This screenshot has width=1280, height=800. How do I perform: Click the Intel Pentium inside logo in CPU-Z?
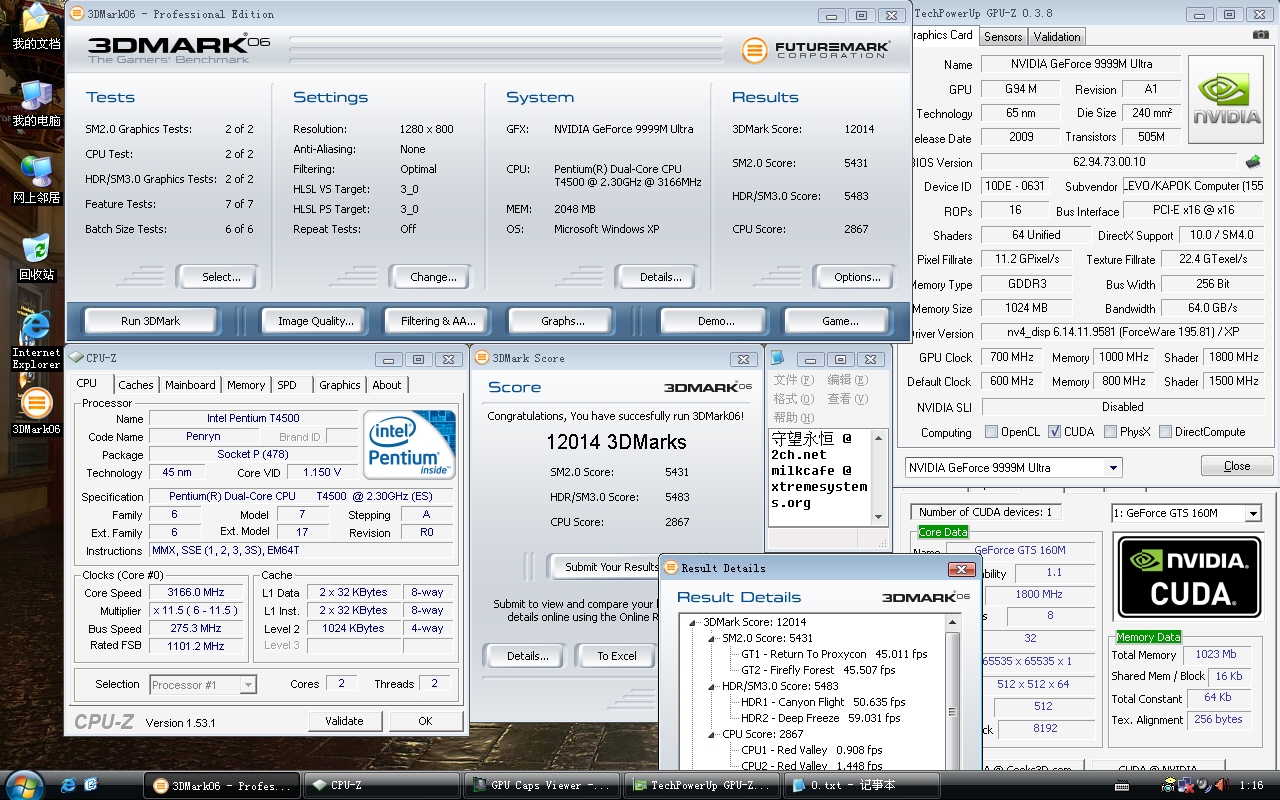tap(410, 444)
